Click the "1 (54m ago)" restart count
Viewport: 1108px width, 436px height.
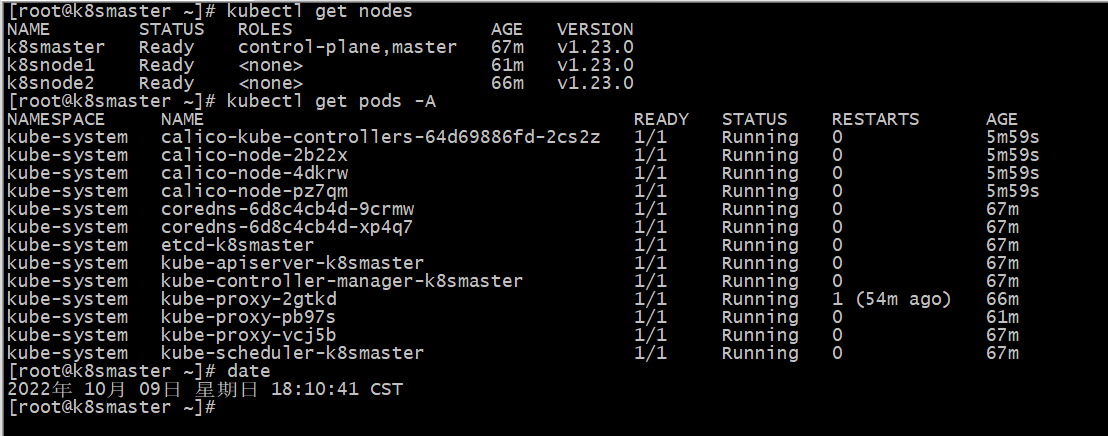click(x=891, y=299)
